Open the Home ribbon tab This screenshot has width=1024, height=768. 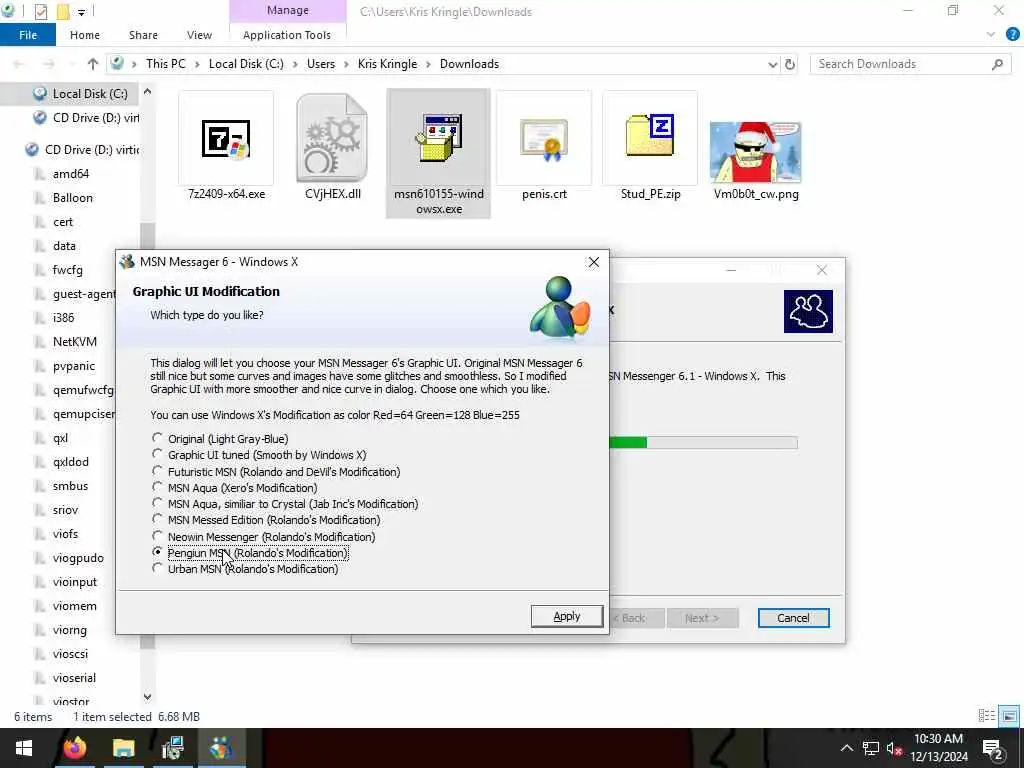pos(85,35)
